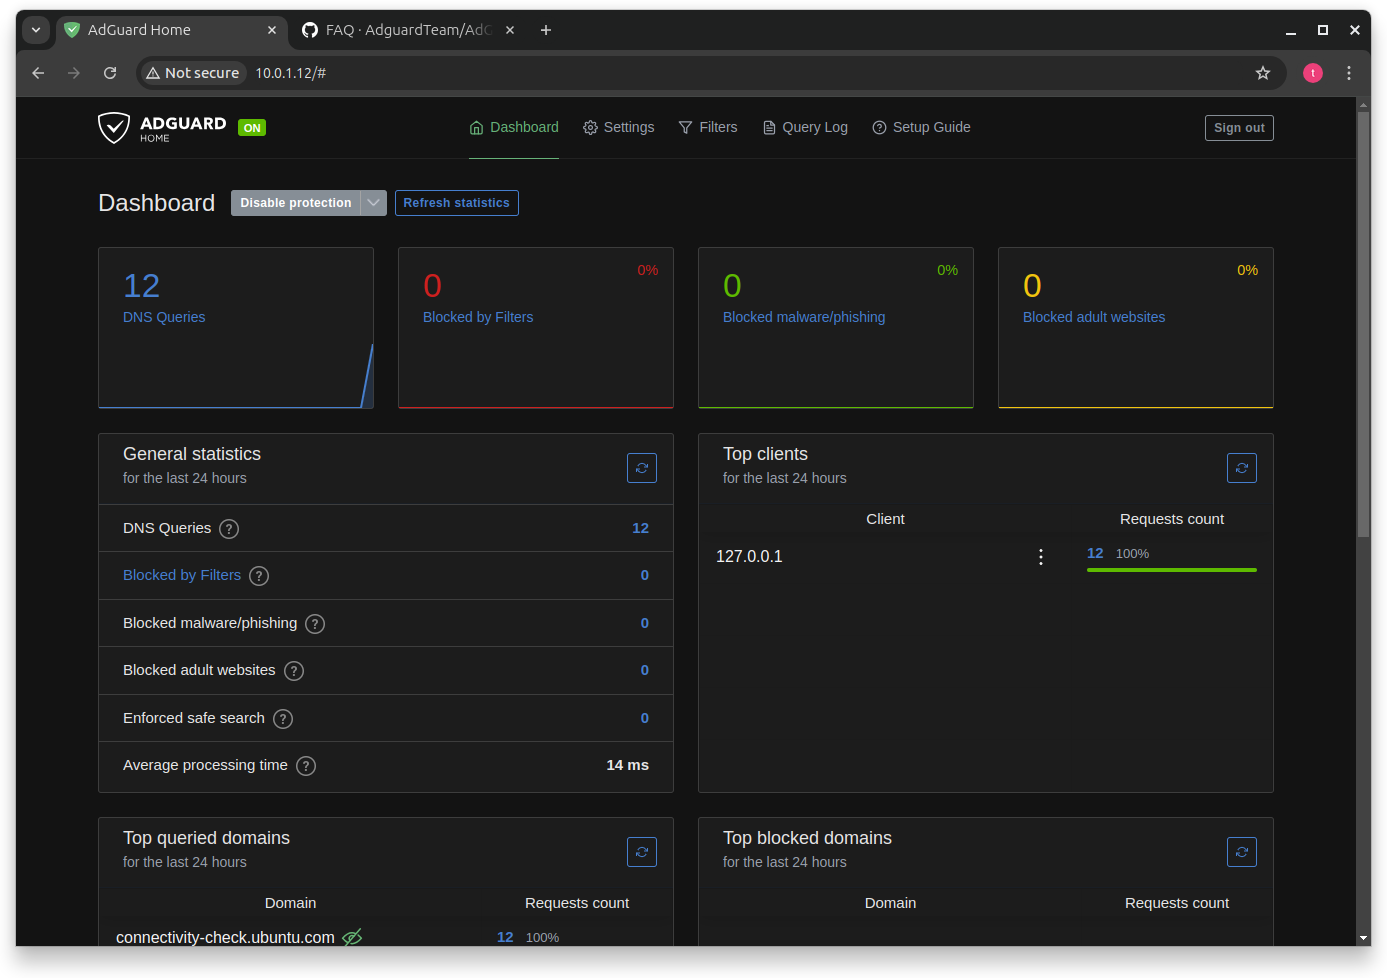Image resolution: width=1387 pixels, height=978 pixels.
Task: Click help icon for Enforced safe search
Action: 283,719
